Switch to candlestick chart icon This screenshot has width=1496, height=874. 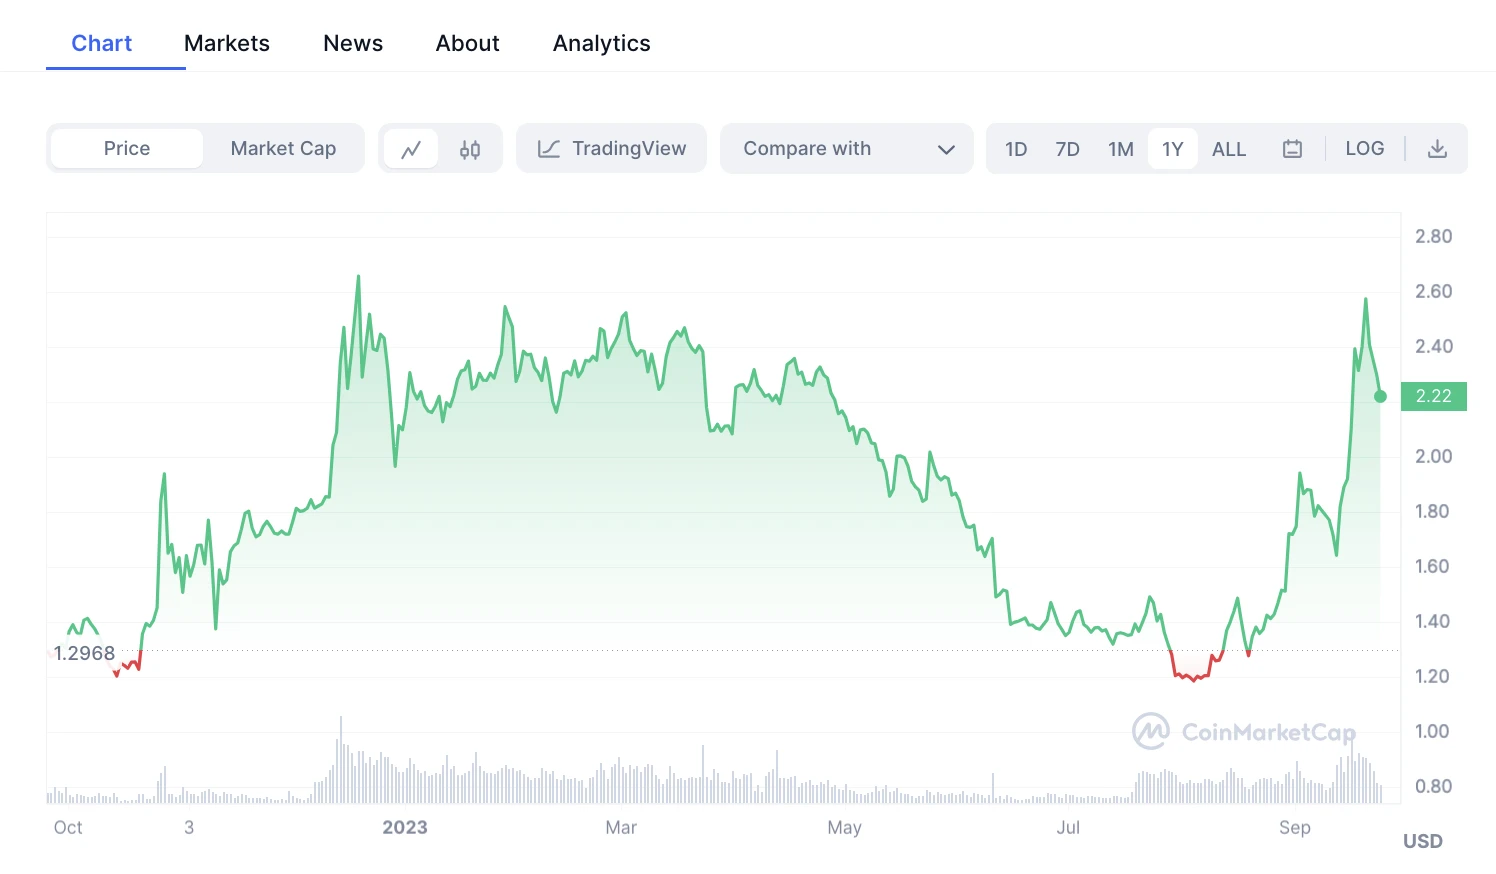click(x=470, y=149)
